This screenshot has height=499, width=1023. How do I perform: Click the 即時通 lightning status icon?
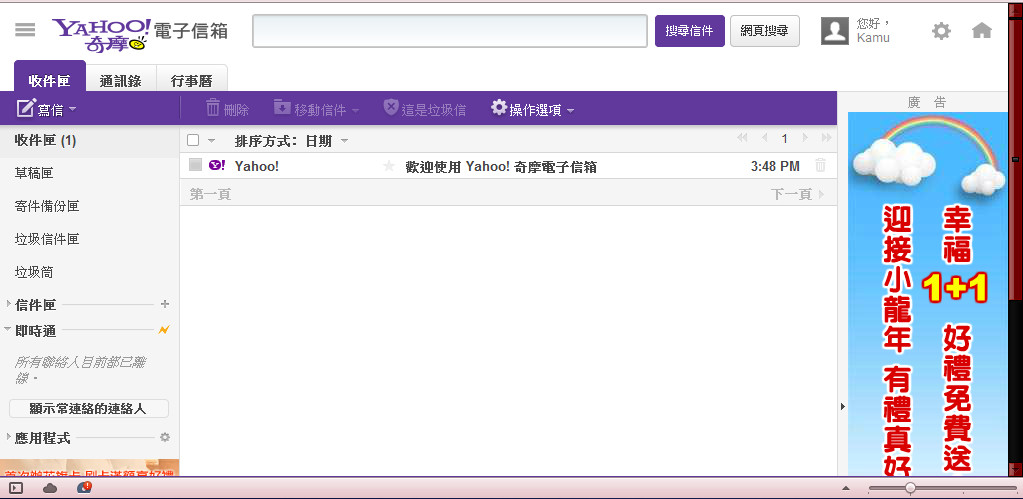pos(164,330)
